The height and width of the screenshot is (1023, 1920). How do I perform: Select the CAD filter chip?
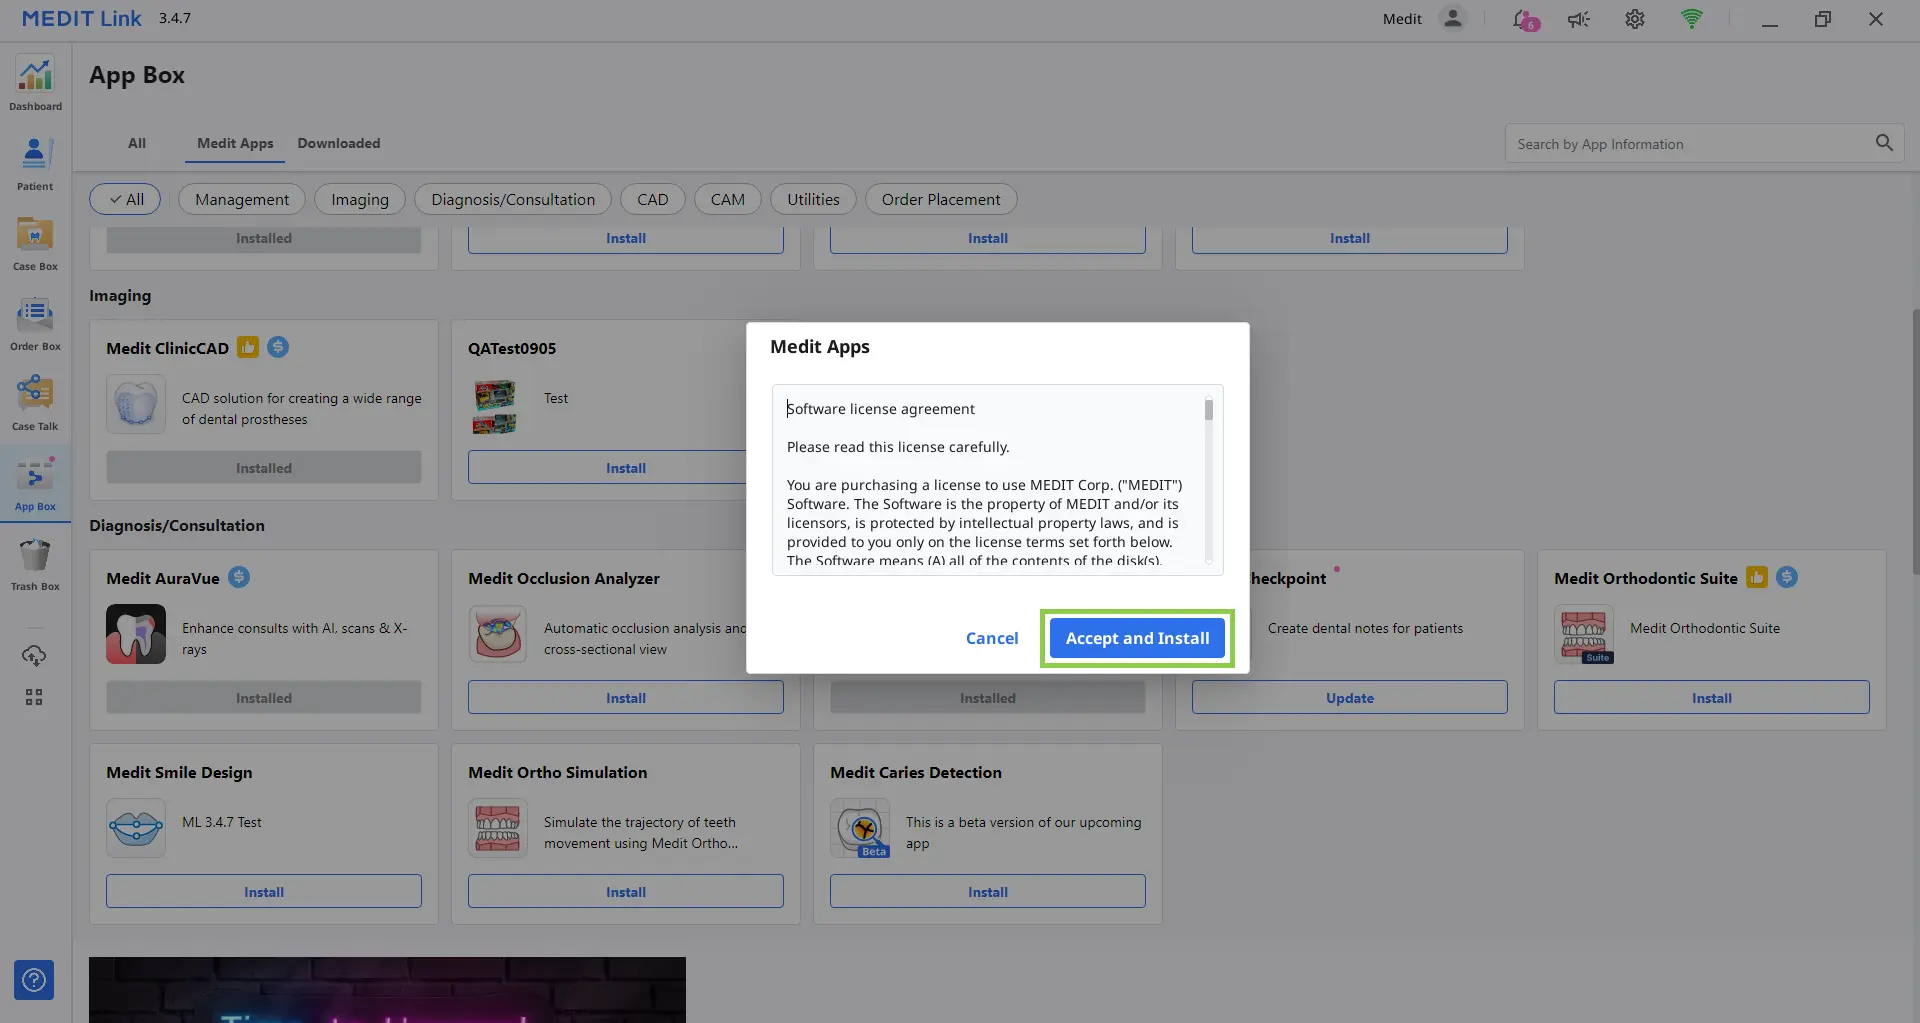click(x=652, y=199)
